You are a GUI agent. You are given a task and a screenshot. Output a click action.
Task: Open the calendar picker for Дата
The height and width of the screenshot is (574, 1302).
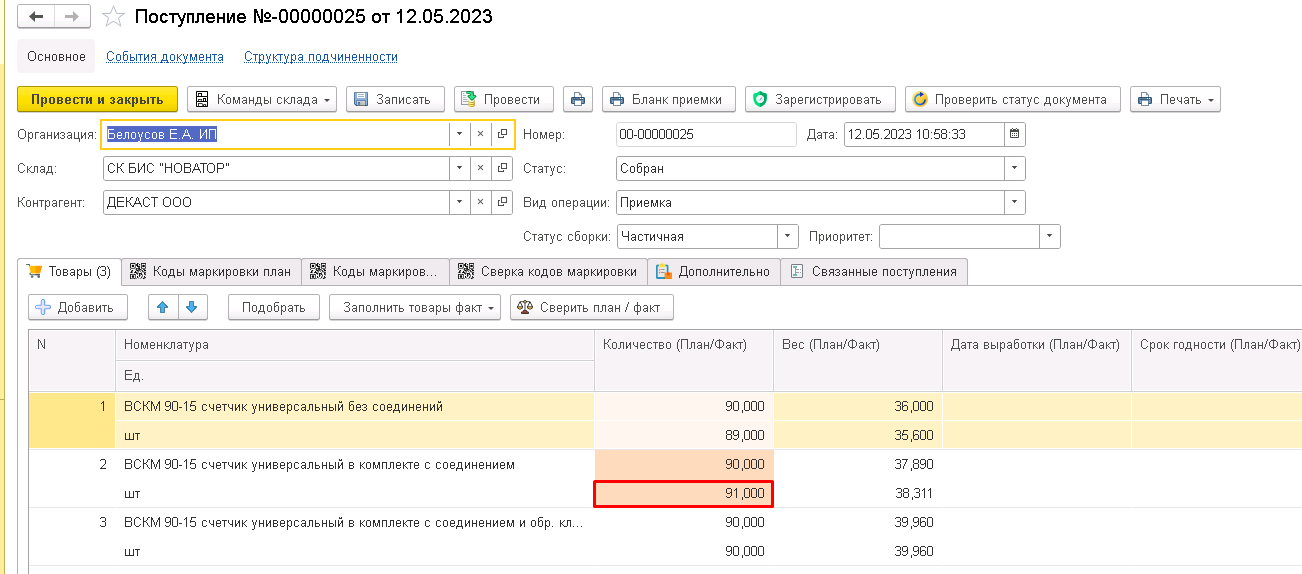tap(1014, 134)
